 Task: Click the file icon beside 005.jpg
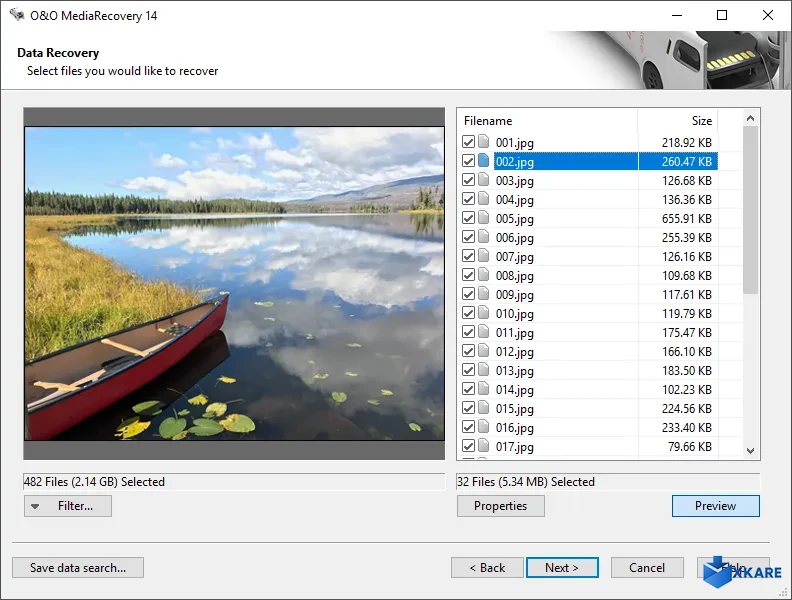[x=485, y=219]
